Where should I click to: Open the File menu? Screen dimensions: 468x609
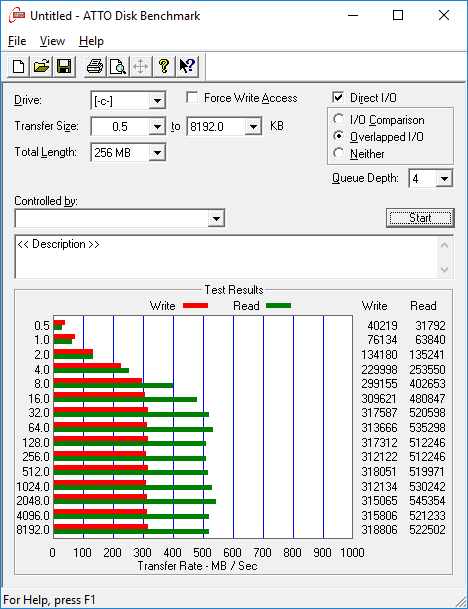pyautogui.click(x=17, y=41)
